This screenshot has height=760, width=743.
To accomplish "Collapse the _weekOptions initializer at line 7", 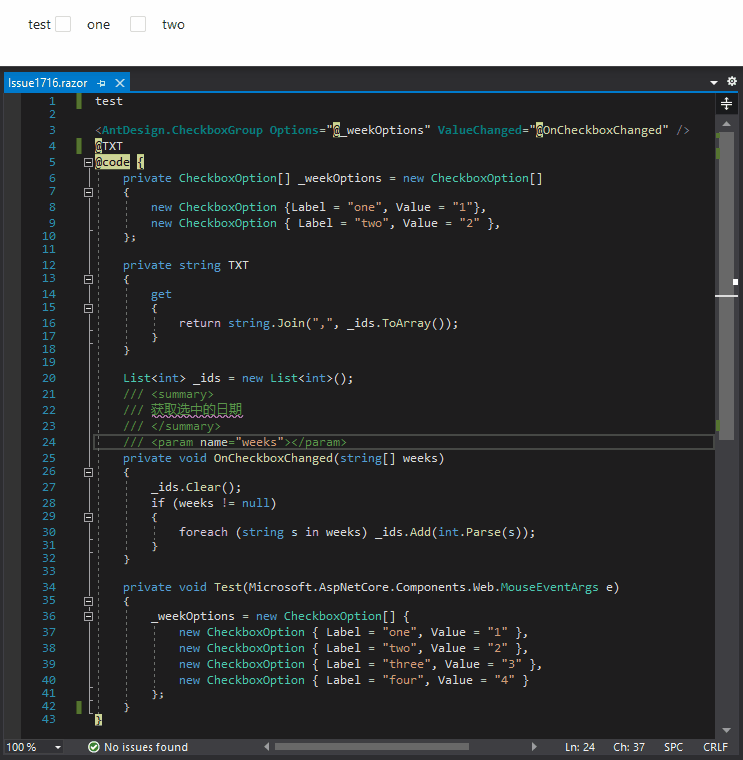I will tap(88, 192).
